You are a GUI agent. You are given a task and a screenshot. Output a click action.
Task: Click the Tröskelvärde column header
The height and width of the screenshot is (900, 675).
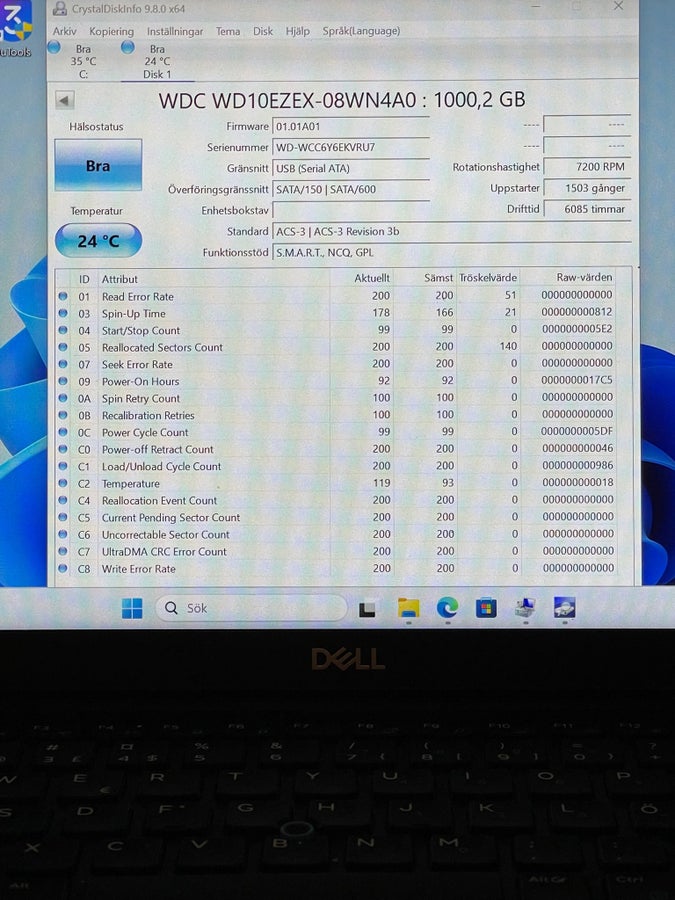(x=488, y=277)
